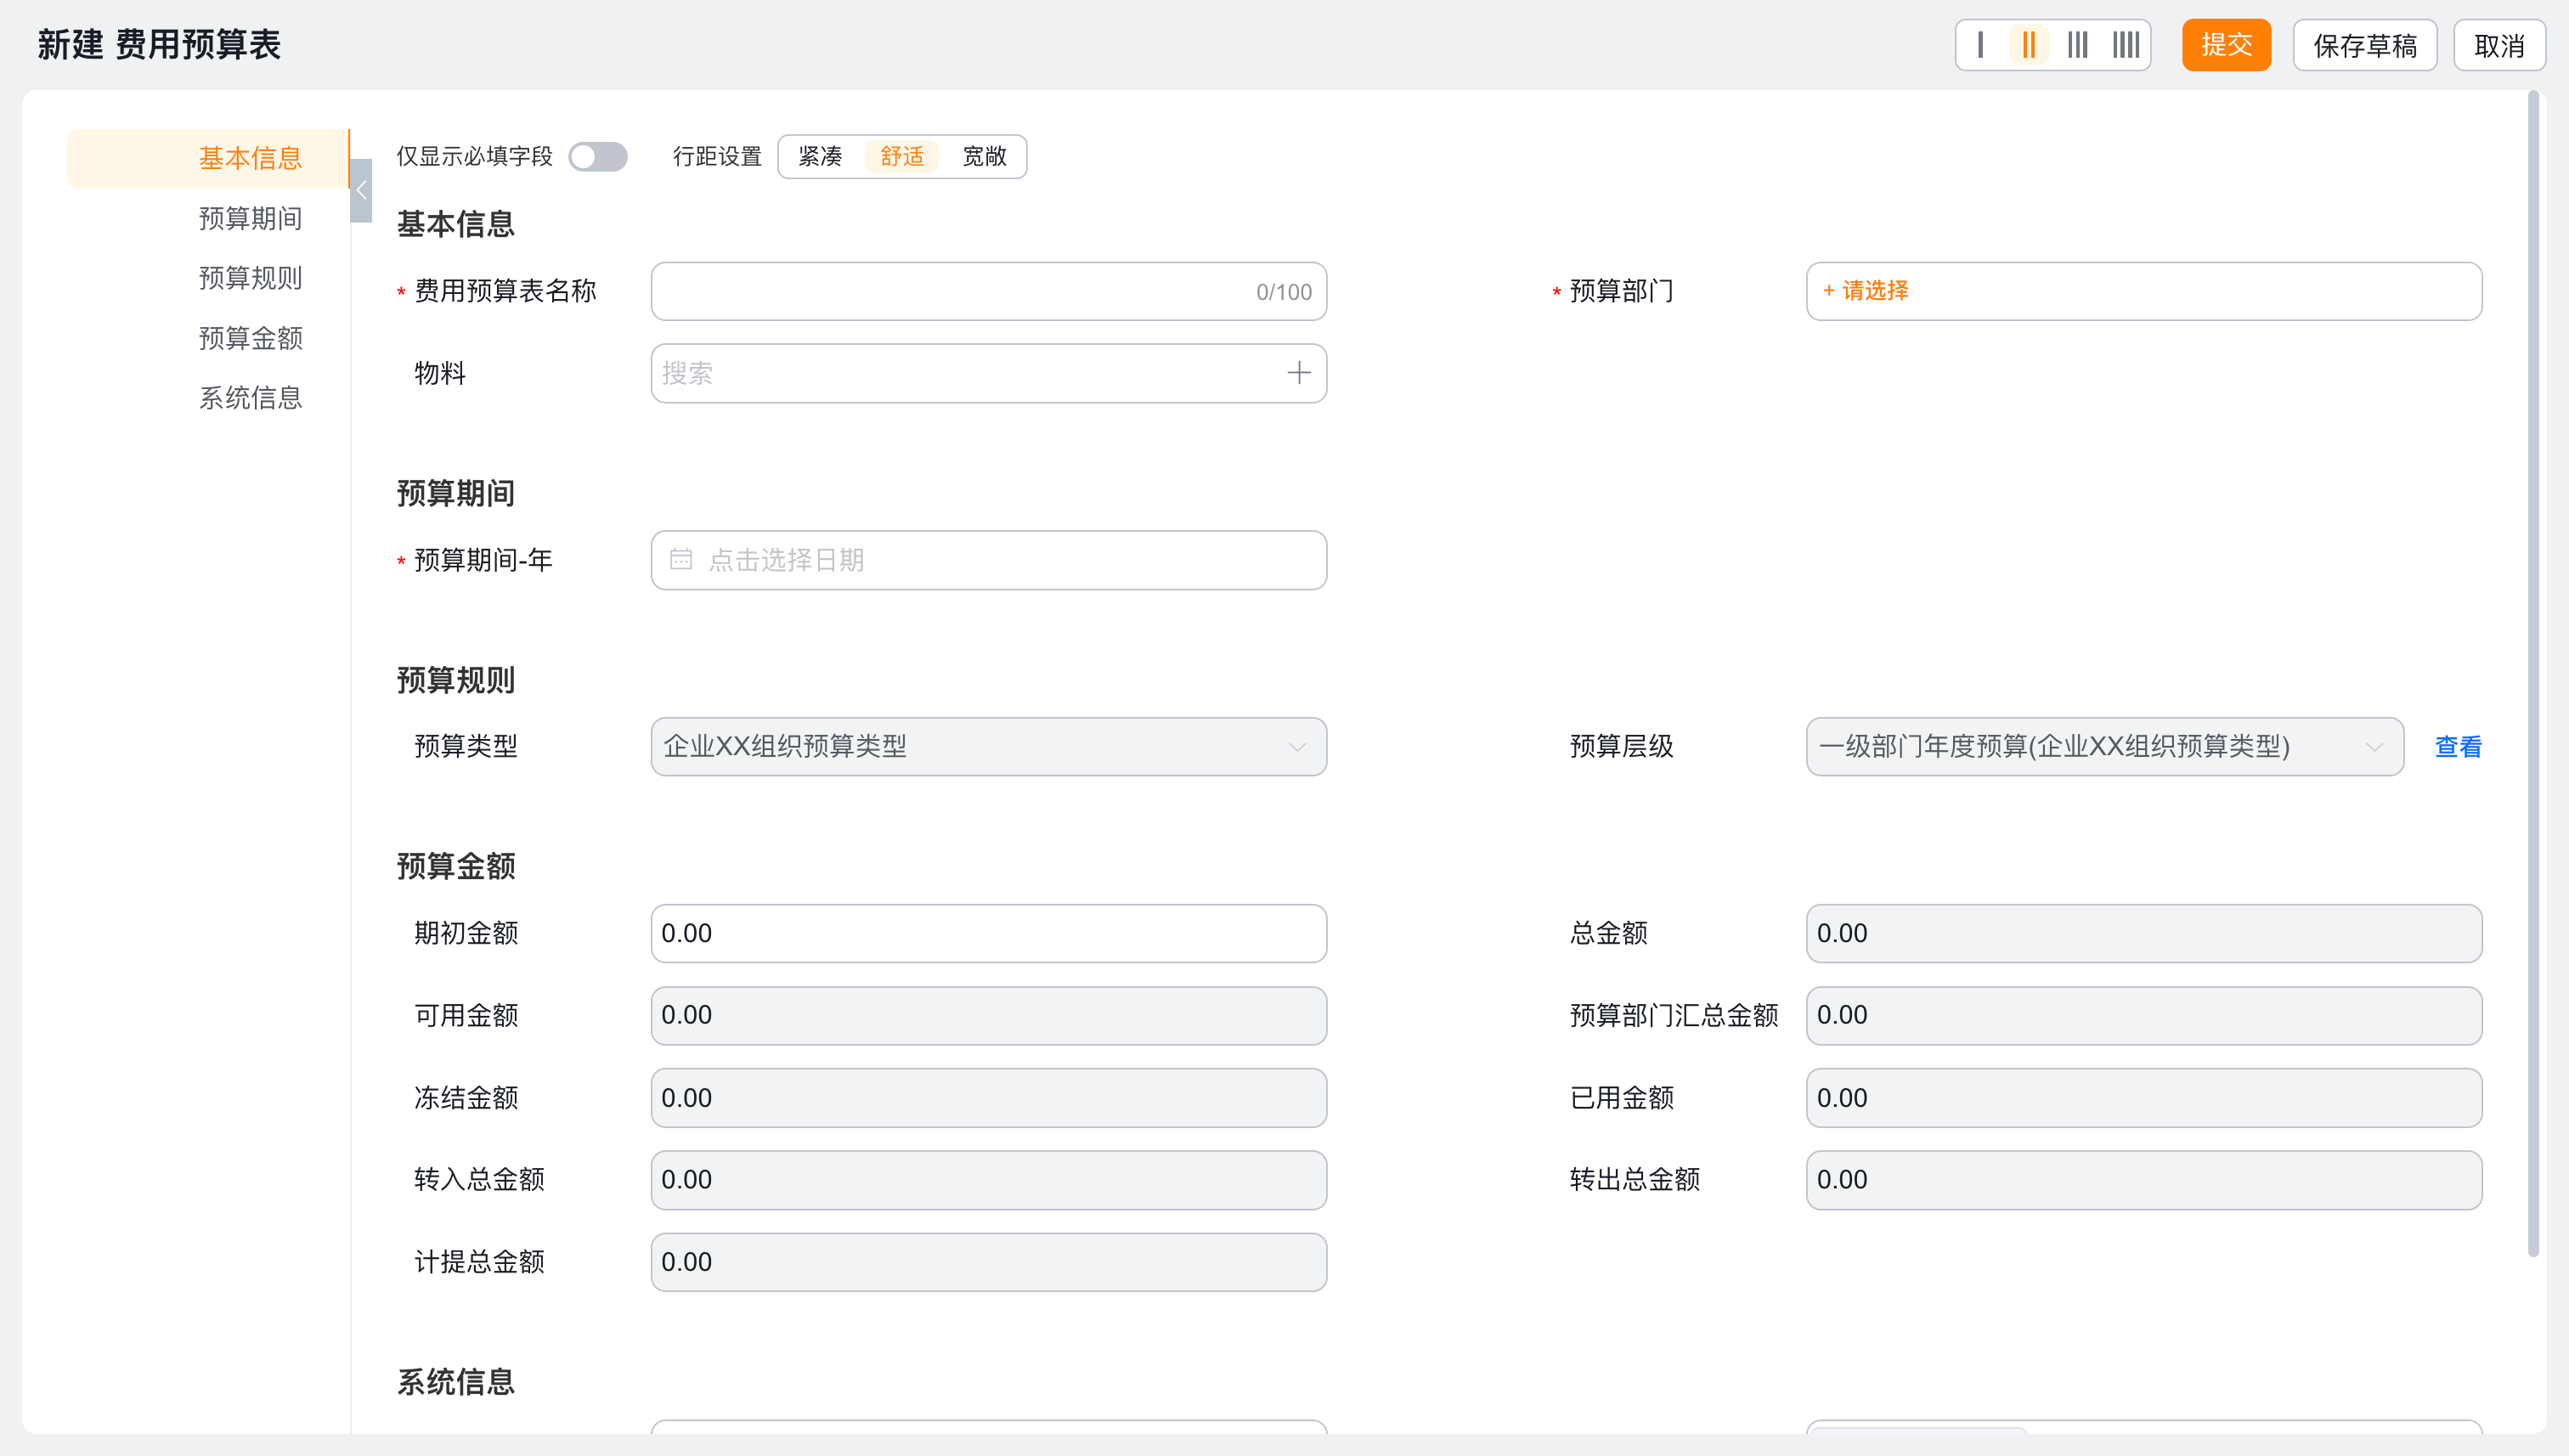The image size is (2569, 1456).
Task: Click the 取消 button
Action: tap(2499, 45)
